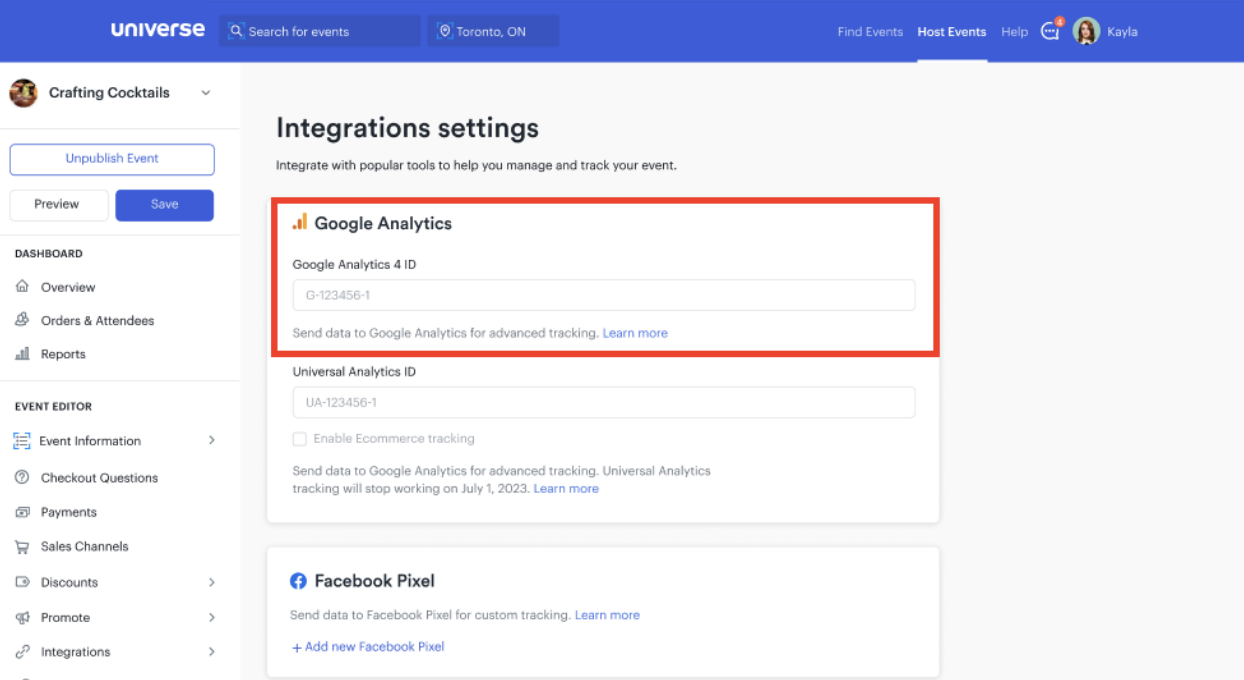
Task: Open Kayla's profile avatar
Action: tap(1087, 31)
